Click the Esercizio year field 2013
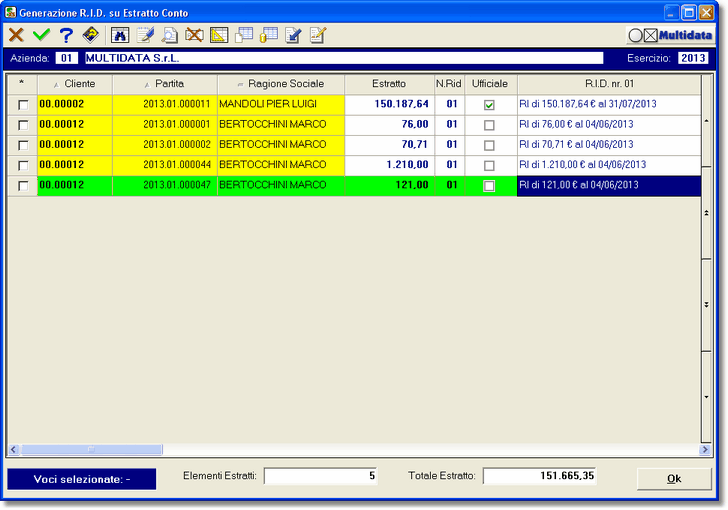The height and width of the screenshot is (510, 728). coord(693,58)
